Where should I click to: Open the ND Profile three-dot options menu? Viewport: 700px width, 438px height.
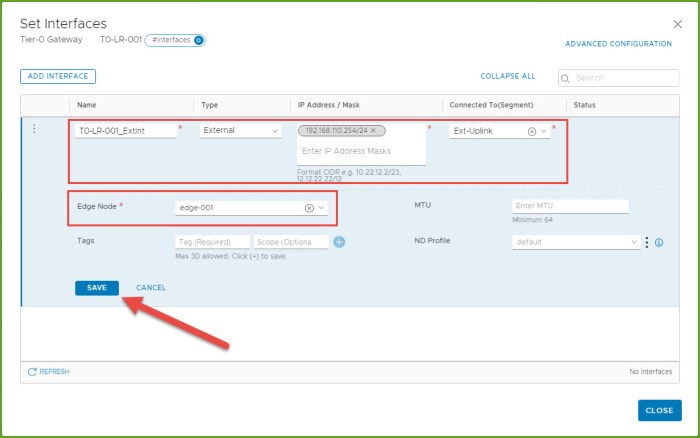pyautogui.click(x=647, y=242)
